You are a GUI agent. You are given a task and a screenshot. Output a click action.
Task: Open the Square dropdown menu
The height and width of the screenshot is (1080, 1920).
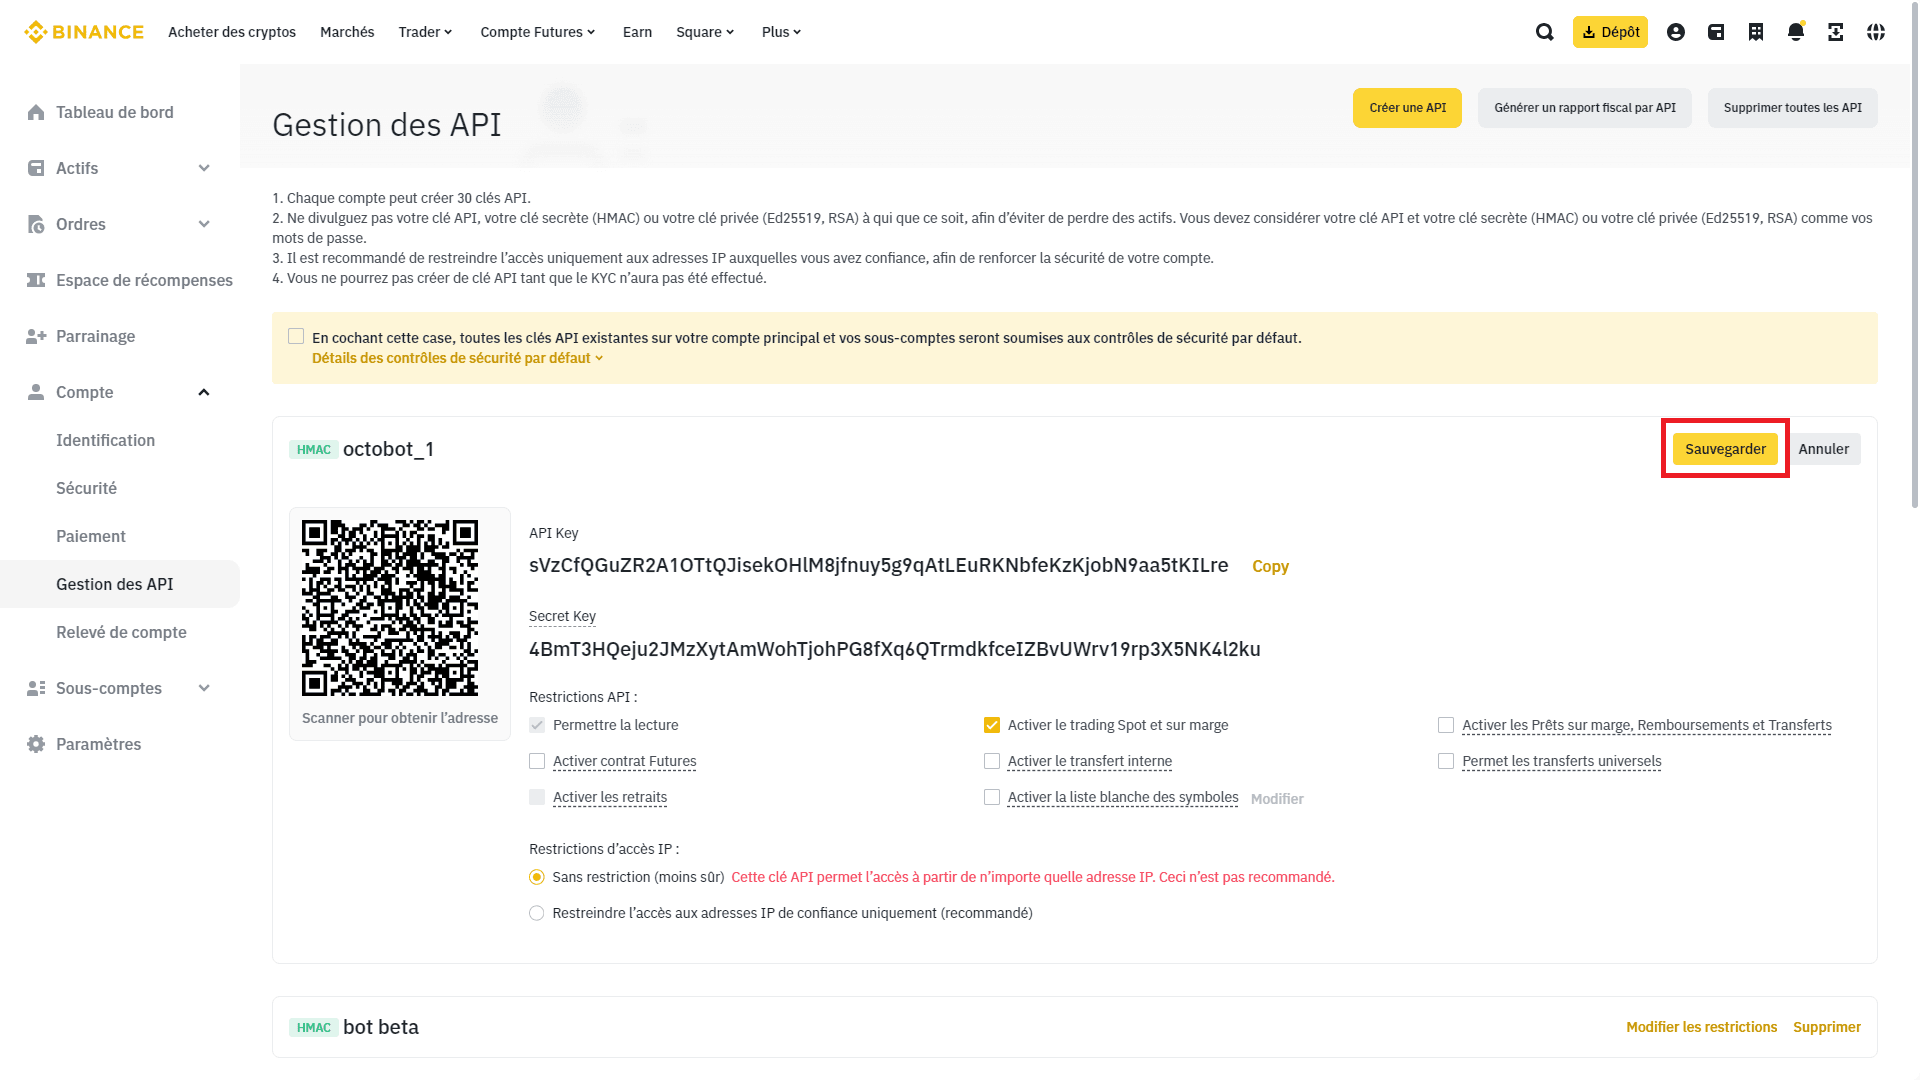point(705,32)
